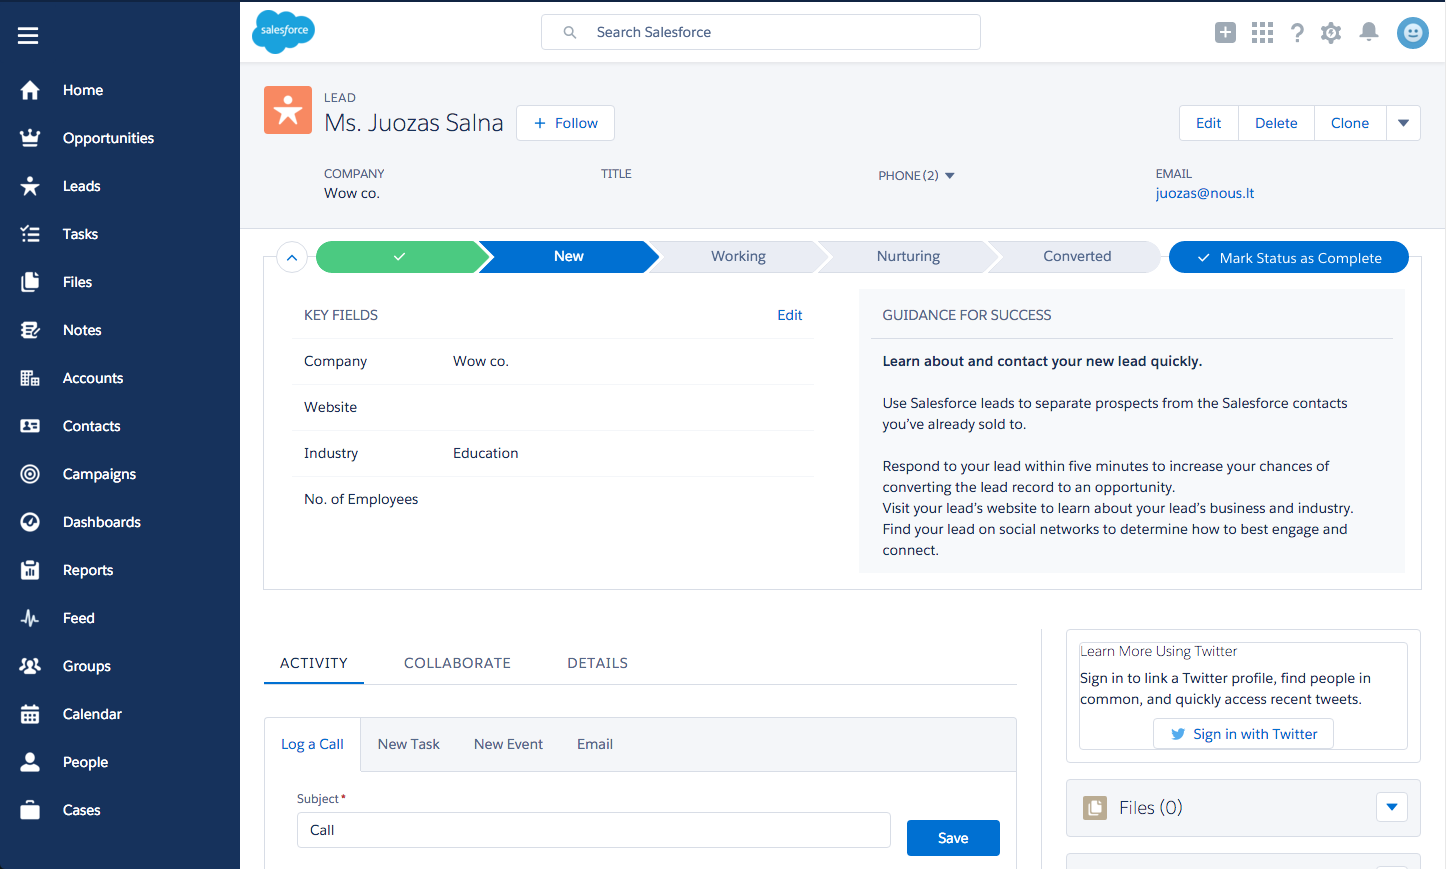Expand the PHONE (2) dropdown arrow
The width and height of the screenshot is (1446, 869).
(x=950, y=176)
